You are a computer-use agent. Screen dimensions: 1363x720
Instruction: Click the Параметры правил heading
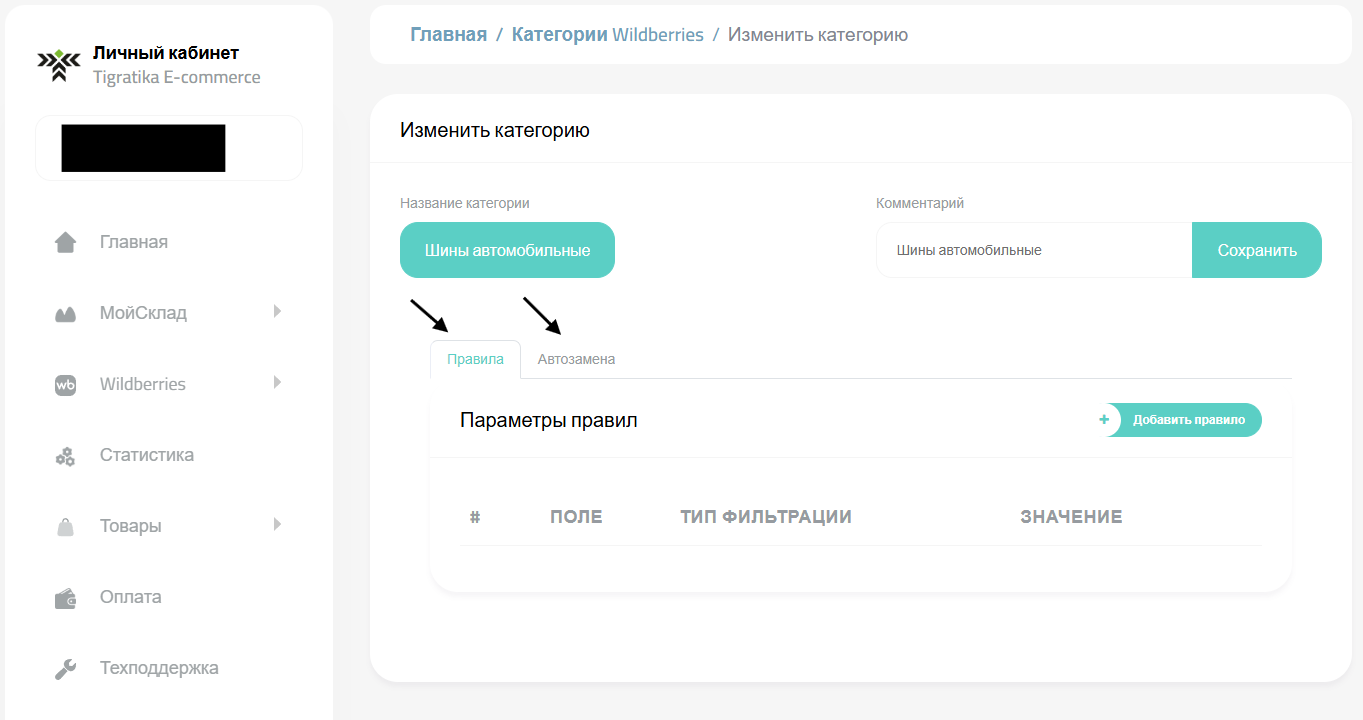pyautogui.click(x=549, y=420)
